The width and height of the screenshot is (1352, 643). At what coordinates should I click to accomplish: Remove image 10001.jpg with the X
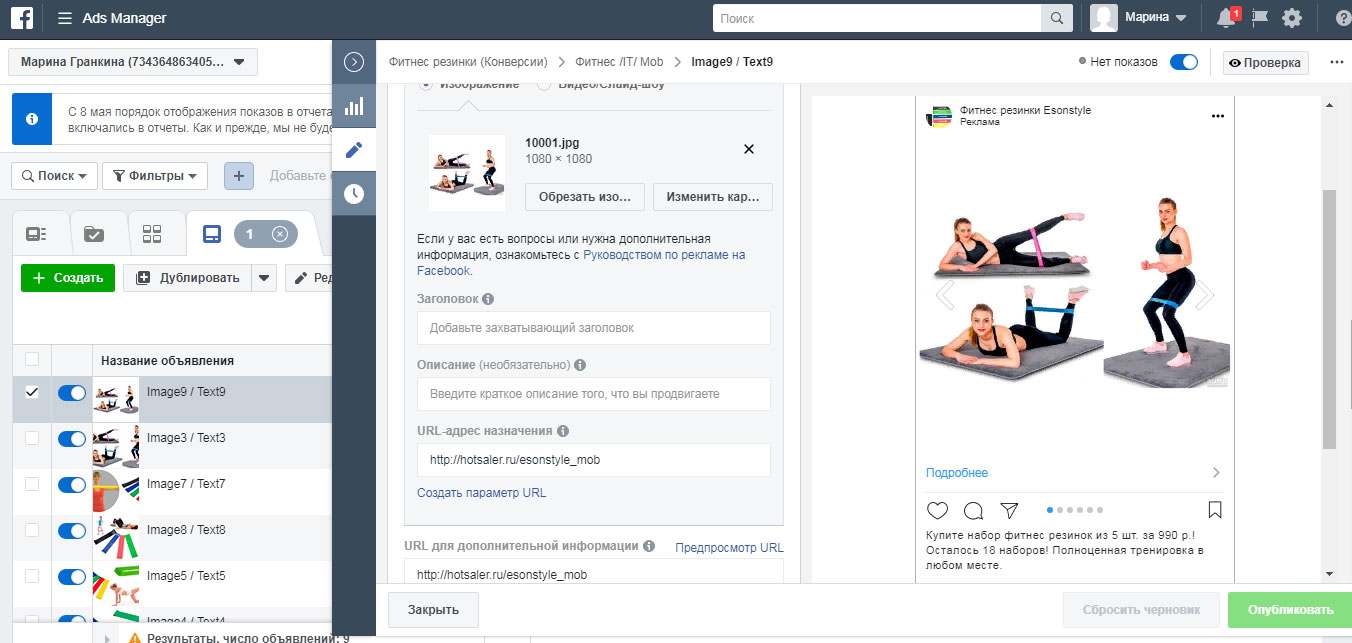point(749,149)
